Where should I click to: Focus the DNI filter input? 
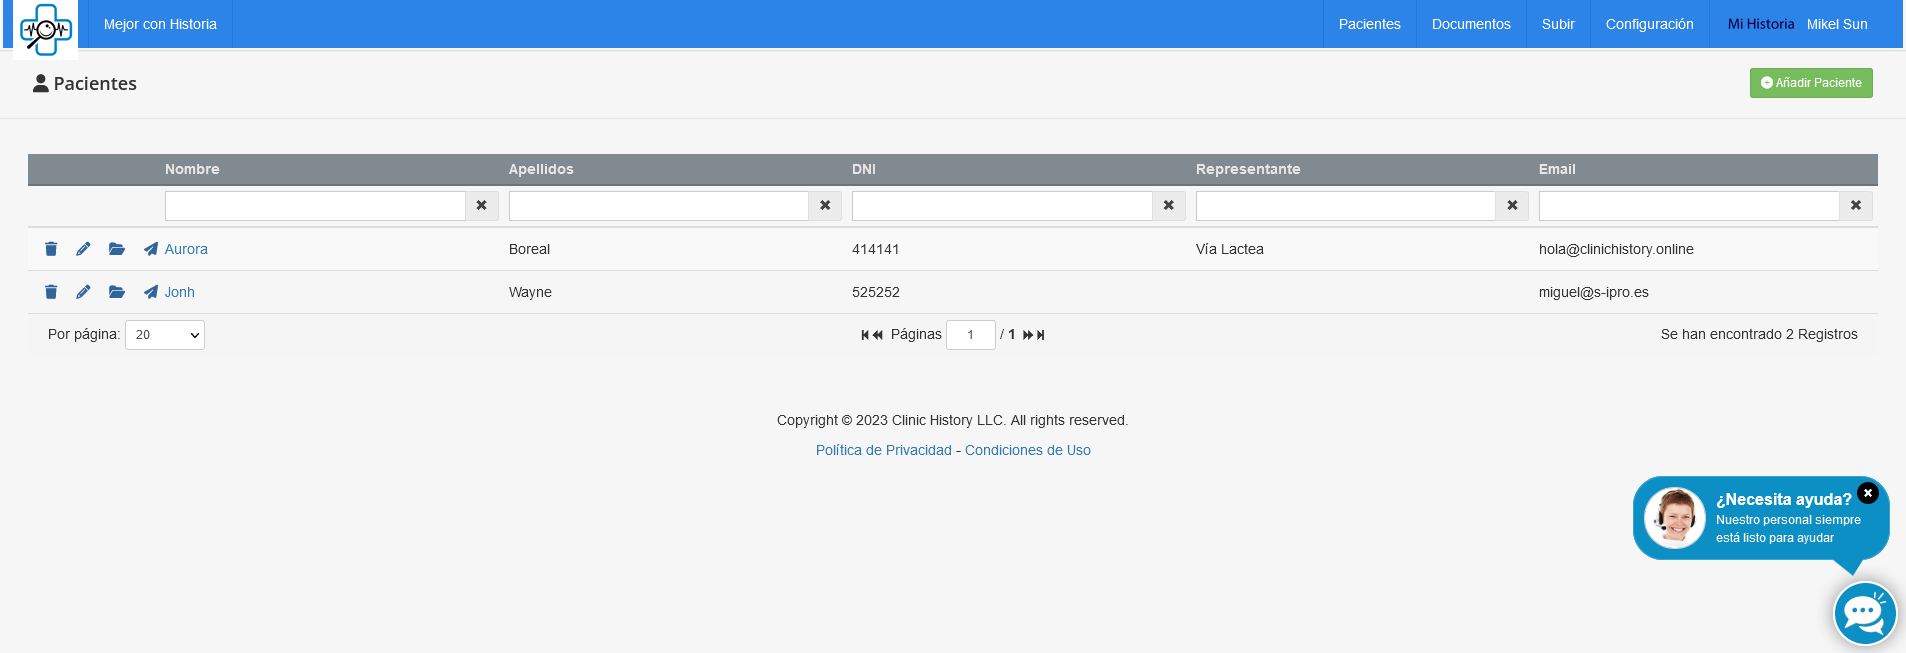pyautogui.click(x=1002, y=206)
